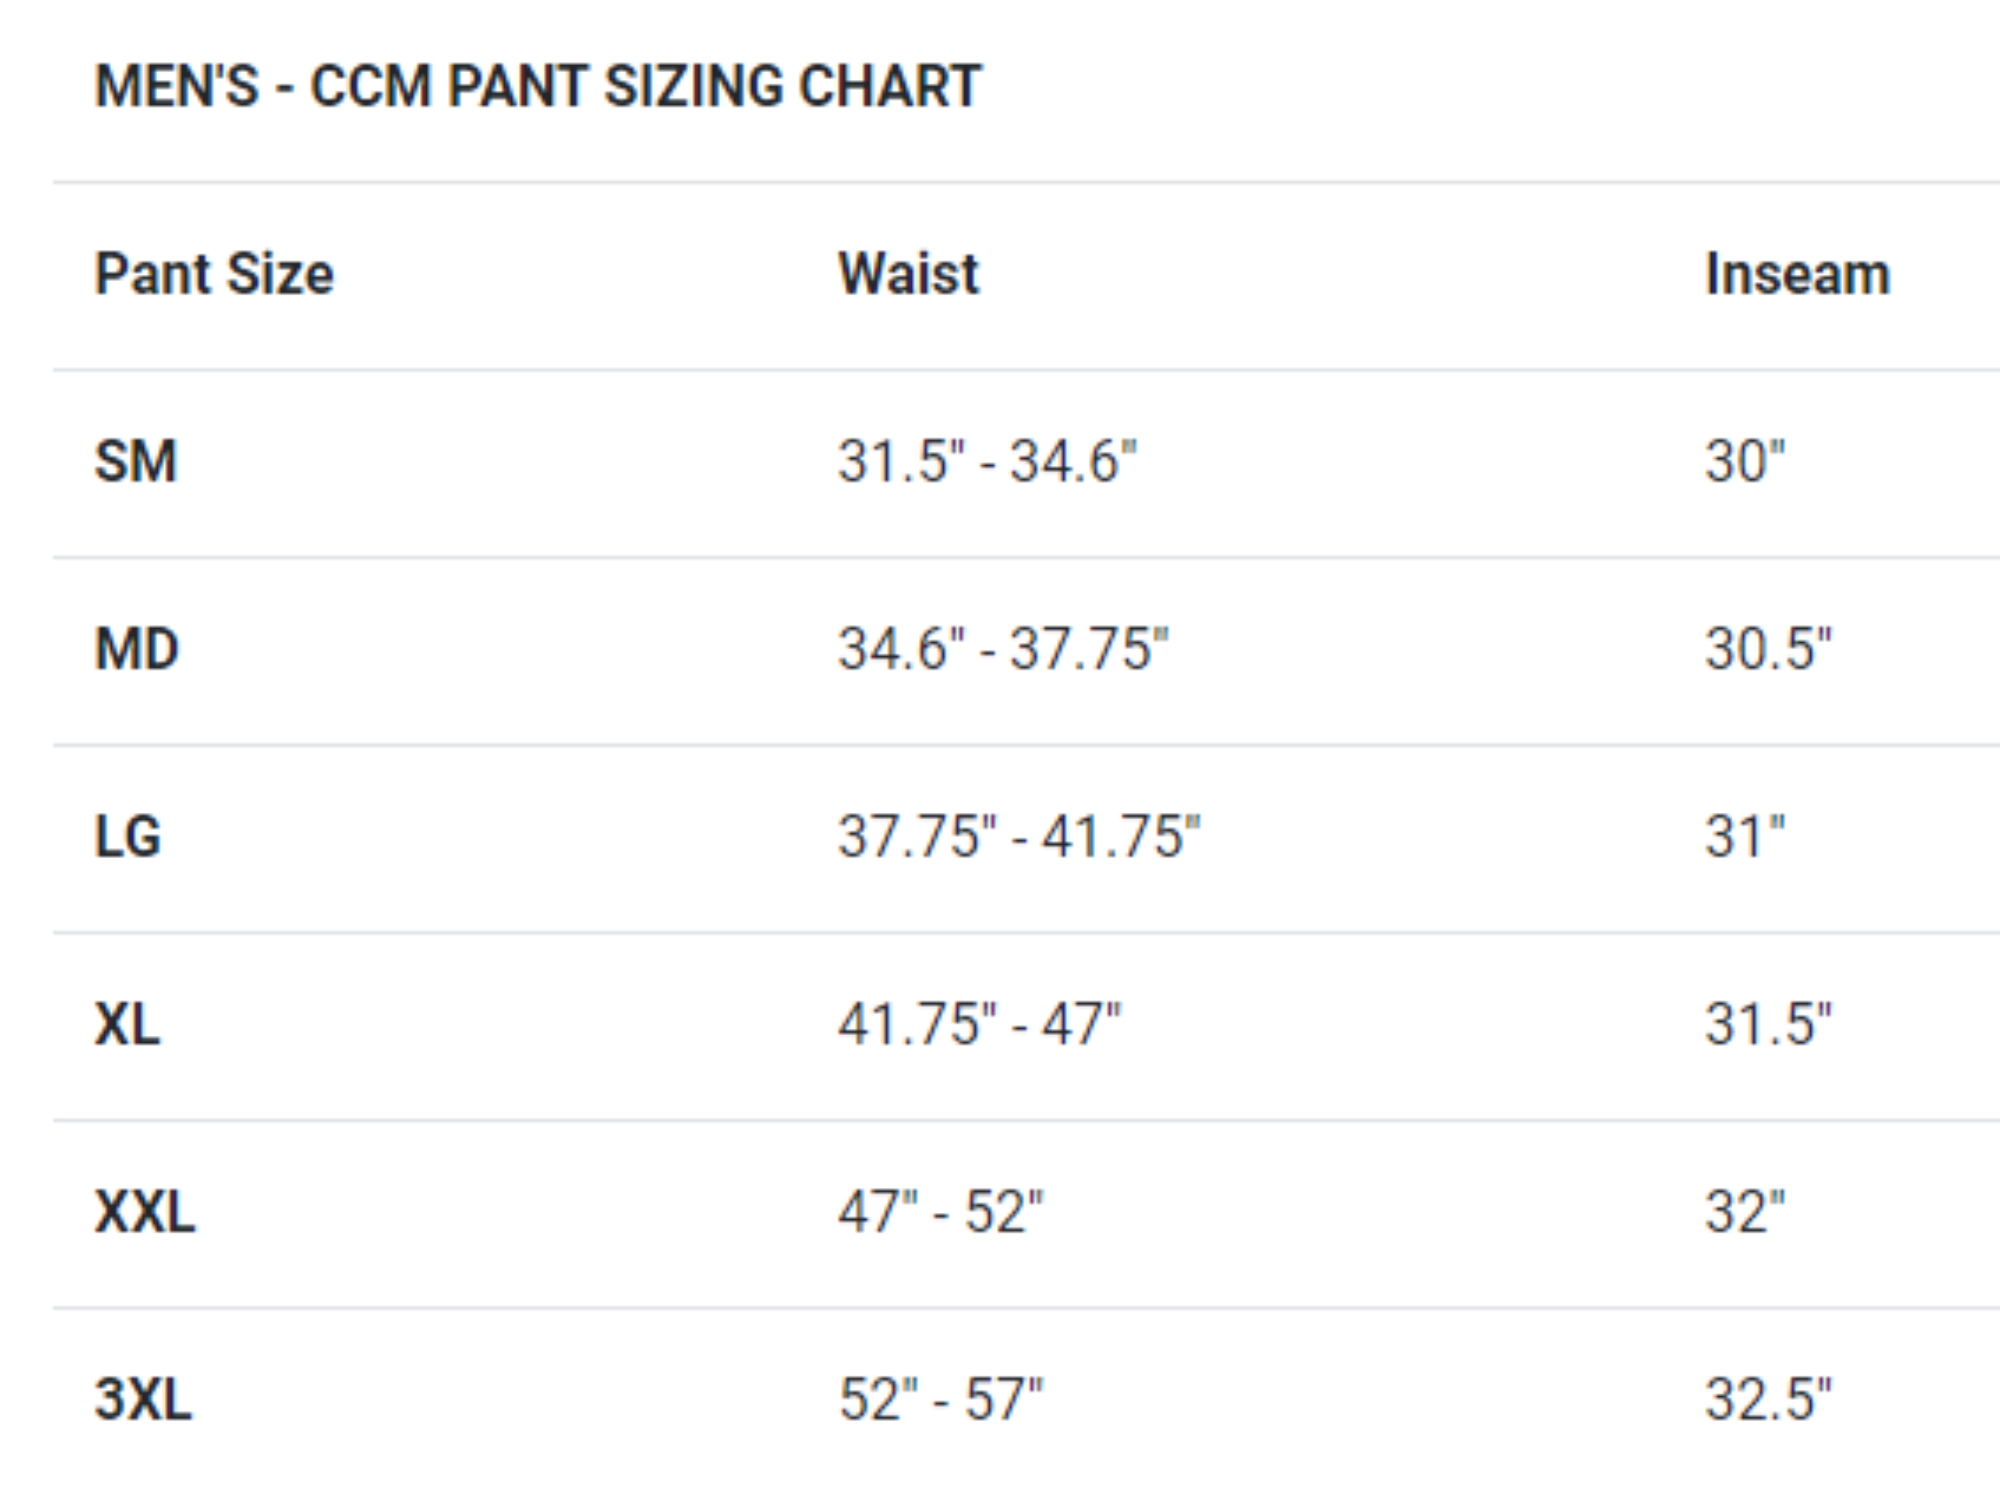2000x1501 pixels.
Task: Click the LG size row label
Action: tap(127, 837)
